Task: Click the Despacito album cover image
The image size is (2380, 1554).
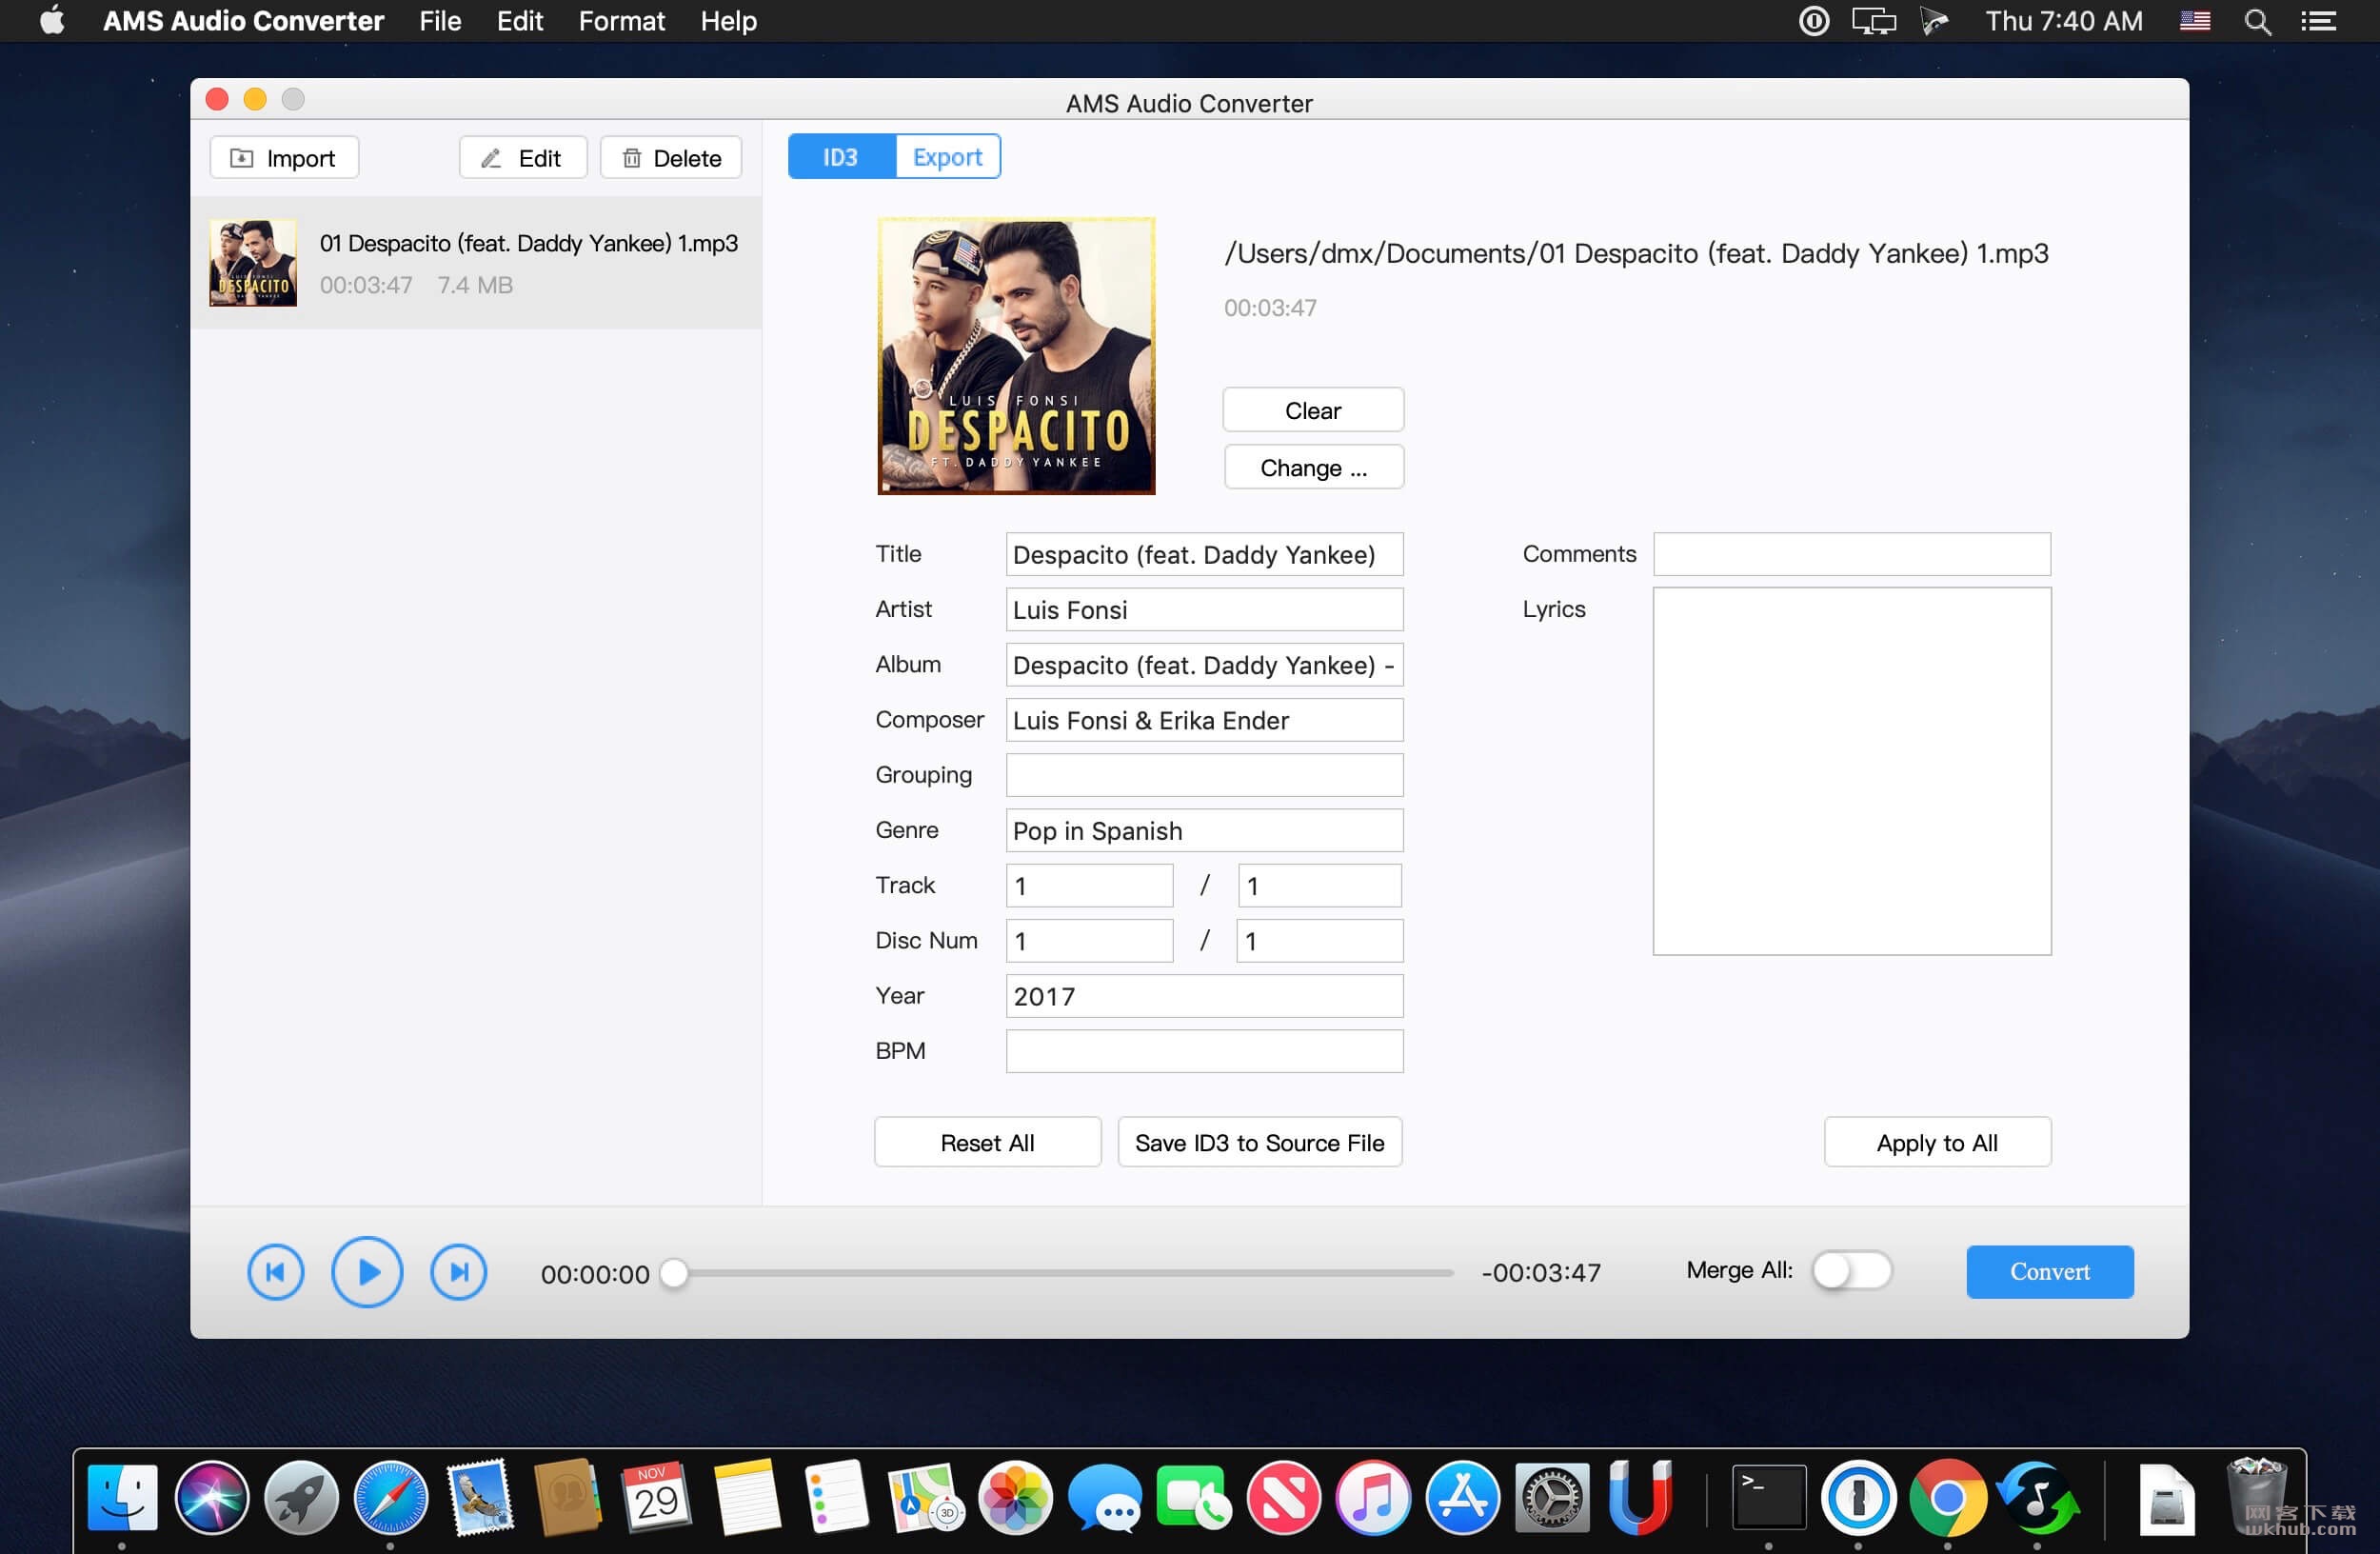Action: click(x=1016, y=356)
